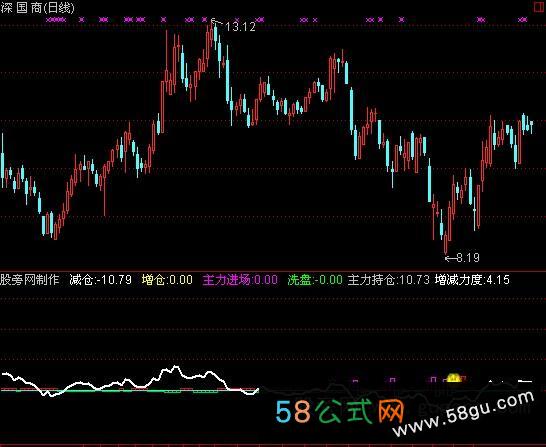Click the 主力持仓:10.73 indicator value
546x447 pixels.
(x=389, y=280)
